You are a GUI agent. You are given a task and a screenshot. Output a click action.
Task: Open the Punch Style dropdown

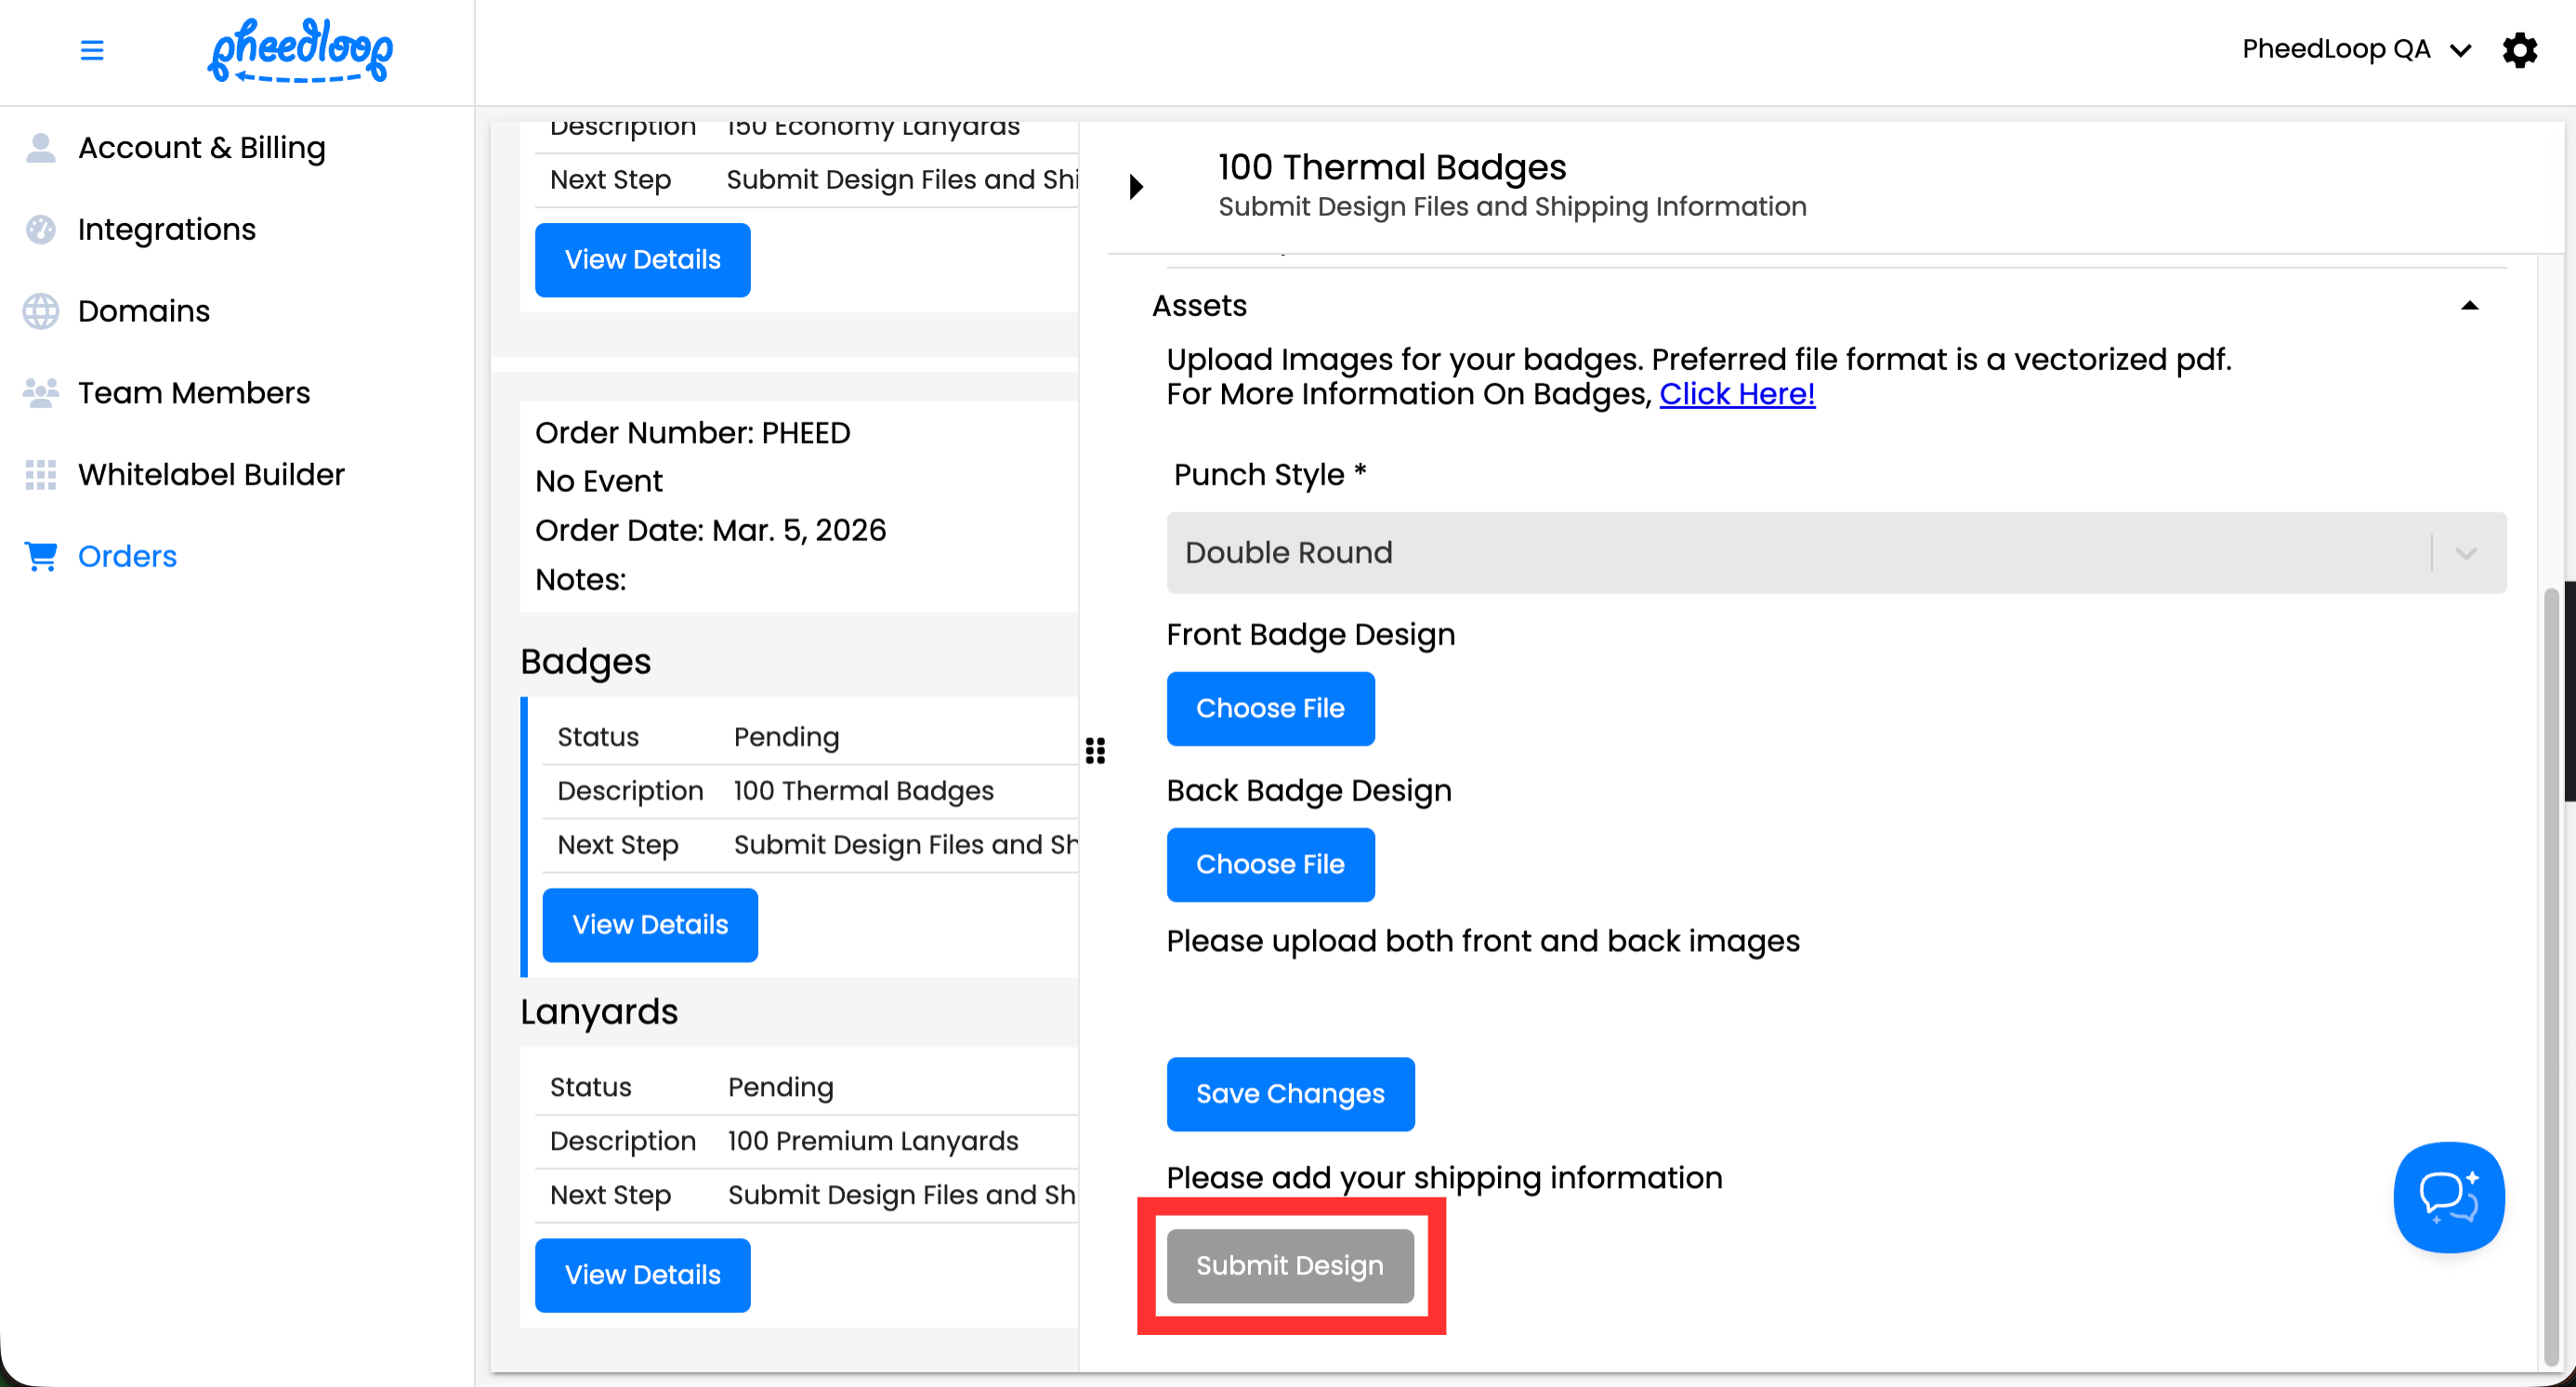pyautogui.click(x=1835, y=553)
